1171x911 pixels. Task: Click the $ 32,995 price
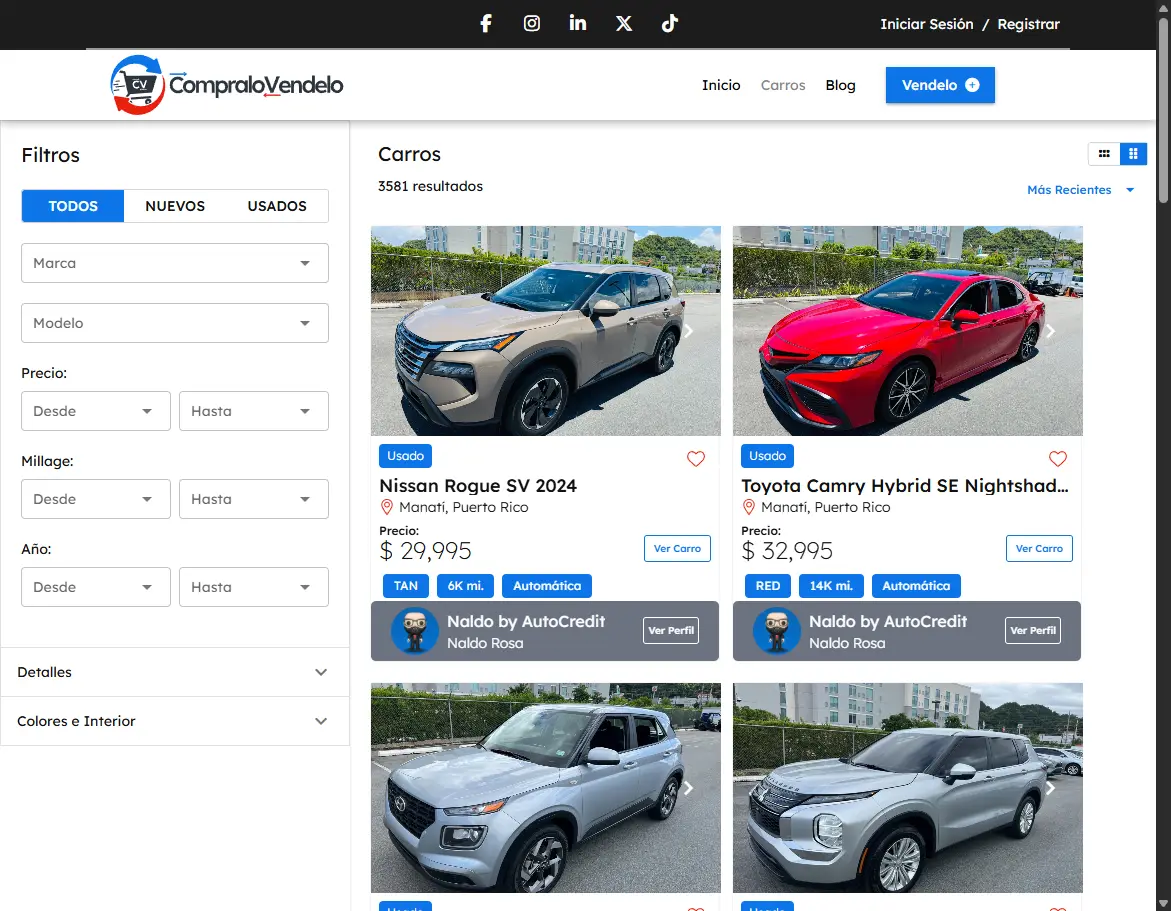coord(787,551)
